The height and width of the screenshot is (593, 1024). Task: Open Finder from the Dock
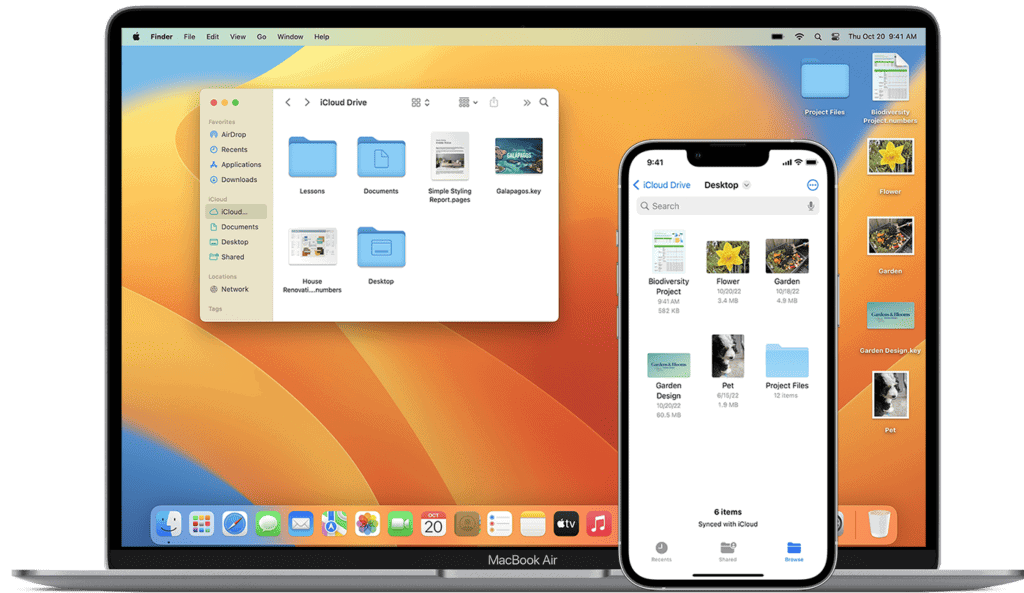click(x=168, y=524)
